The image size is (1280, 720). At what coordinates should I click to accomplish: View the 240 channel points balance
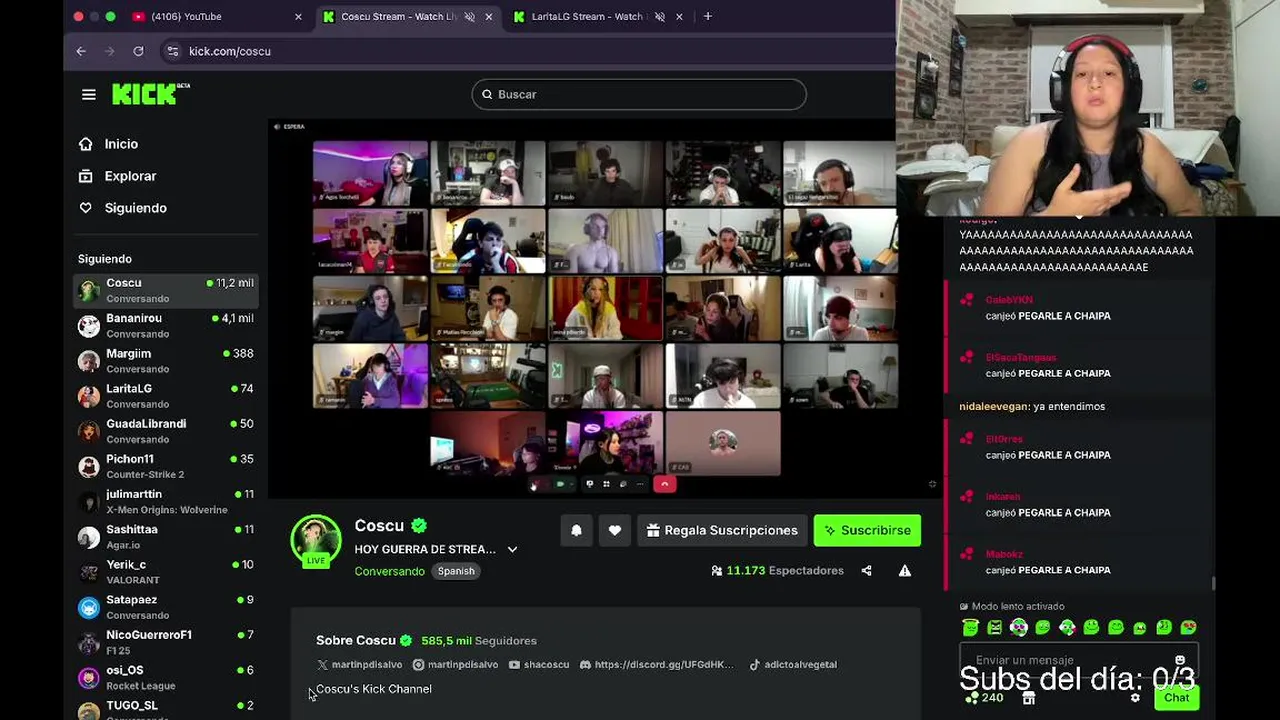pos(983,698)
